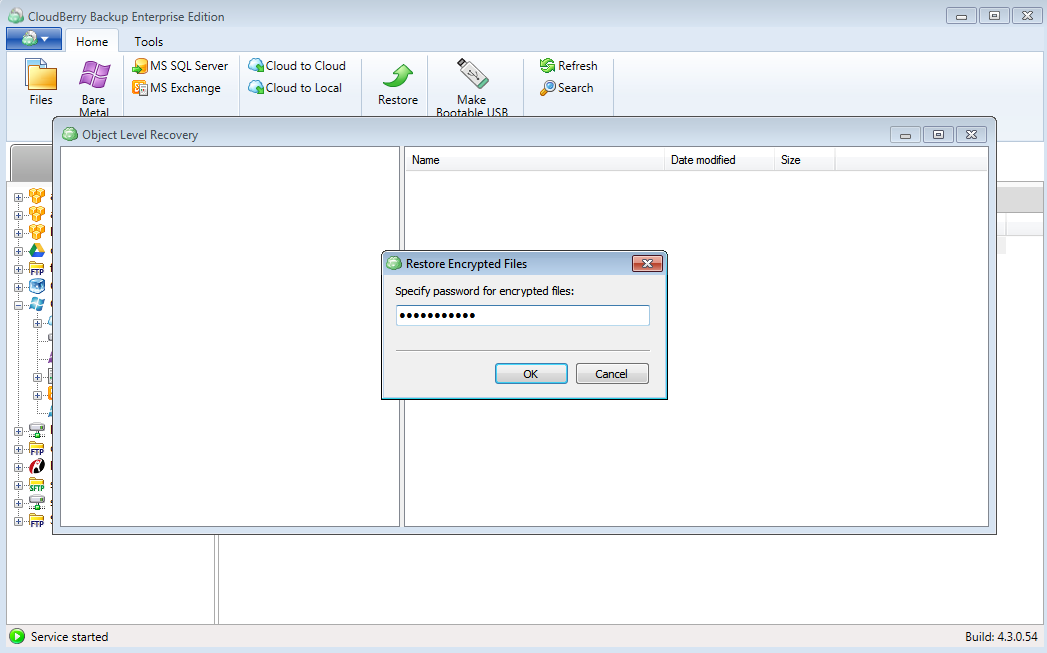Select the Windows Azure flag icon
Viewport: 1047px width, 653px height.
pos(37,304)
